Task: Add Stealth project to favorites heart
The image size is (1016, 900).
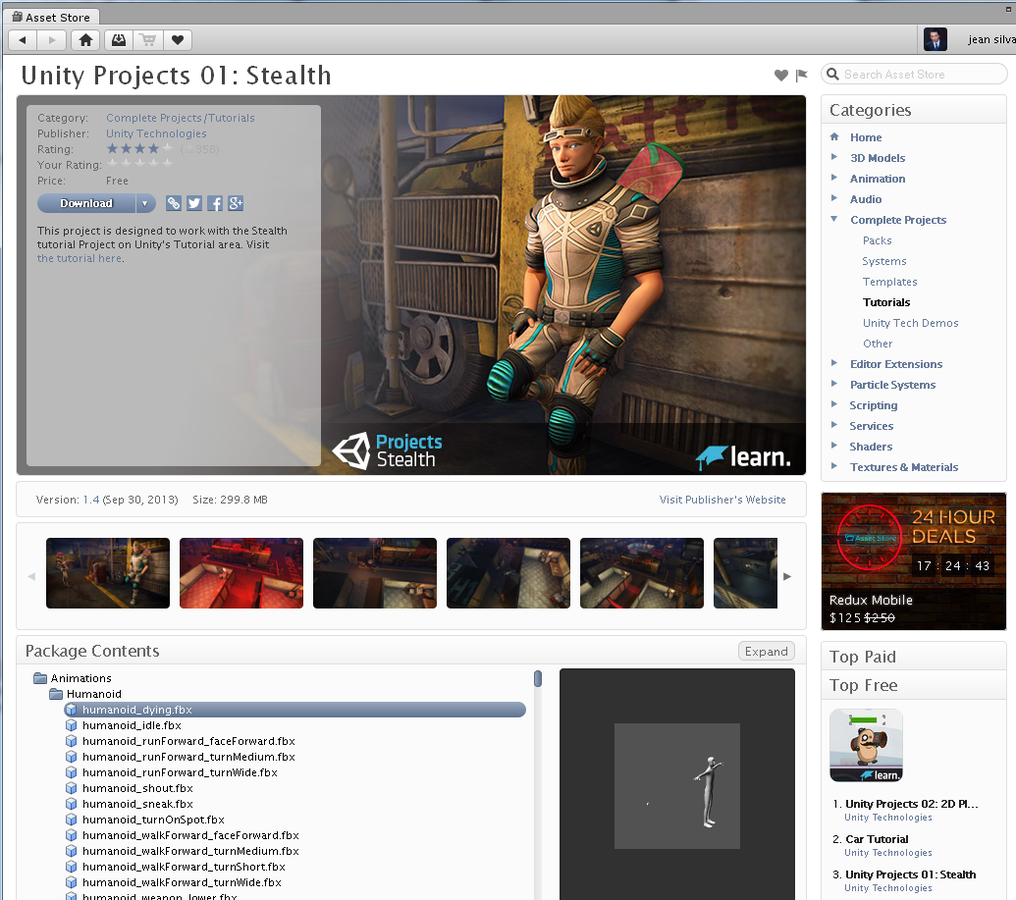Action: pyautogui.click(x=781, y=75)
